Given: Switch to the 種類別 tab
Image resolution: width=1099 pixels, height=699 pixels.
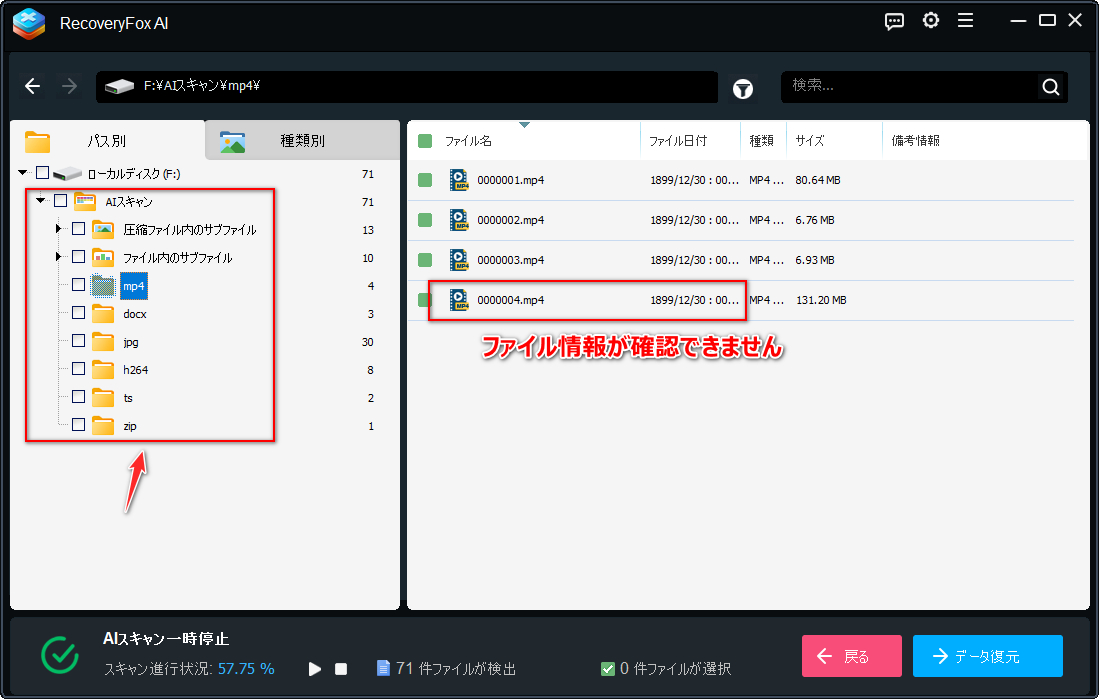Looking at the screenshot, I should tap(302, 140).
